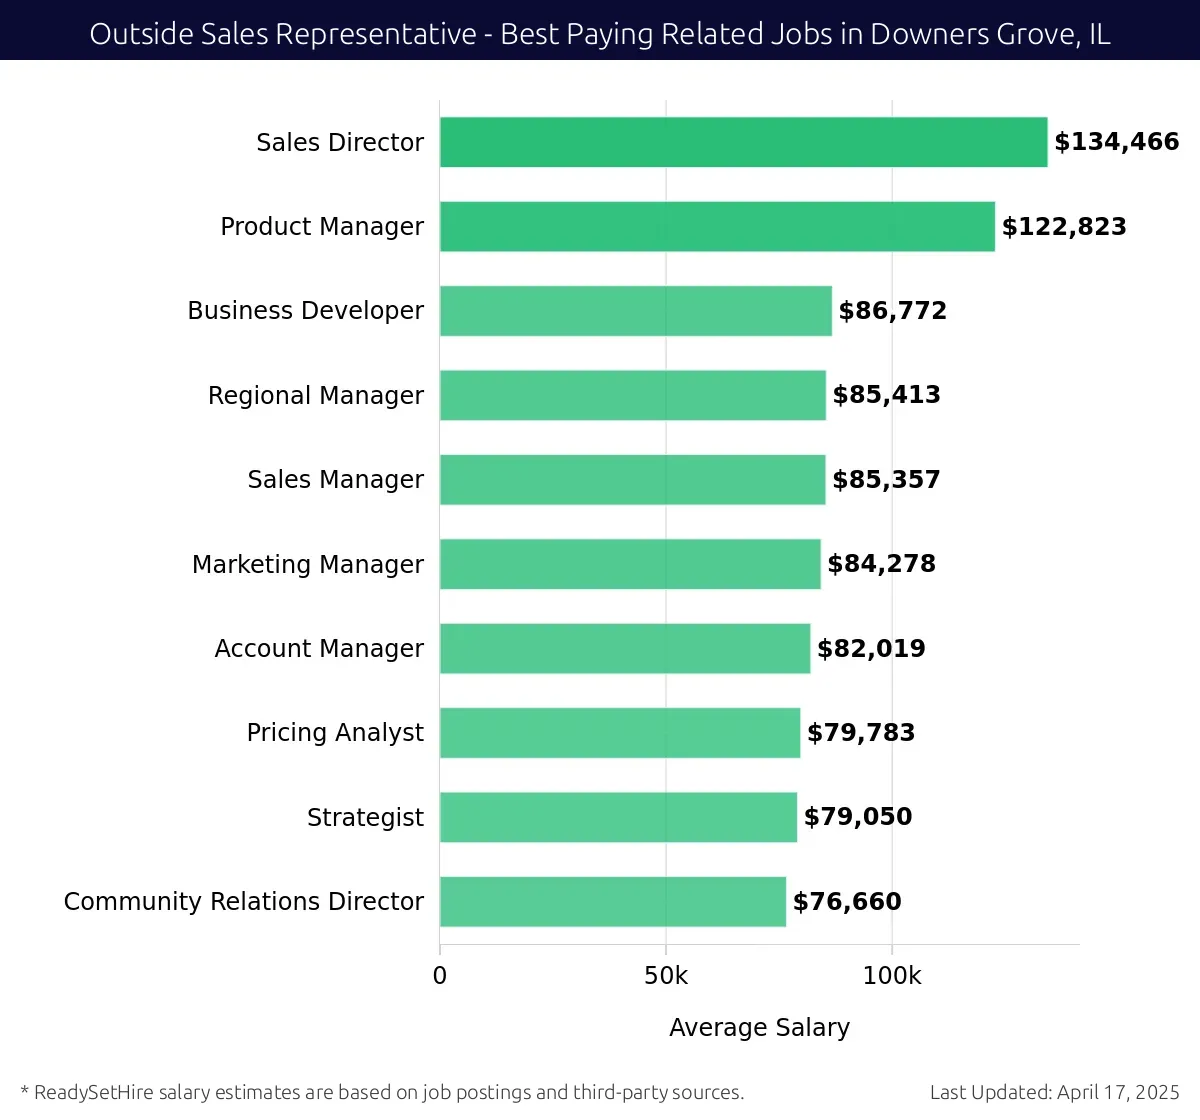
Task: Click the Sales Manager salary bar
Action: pos(633,480)
